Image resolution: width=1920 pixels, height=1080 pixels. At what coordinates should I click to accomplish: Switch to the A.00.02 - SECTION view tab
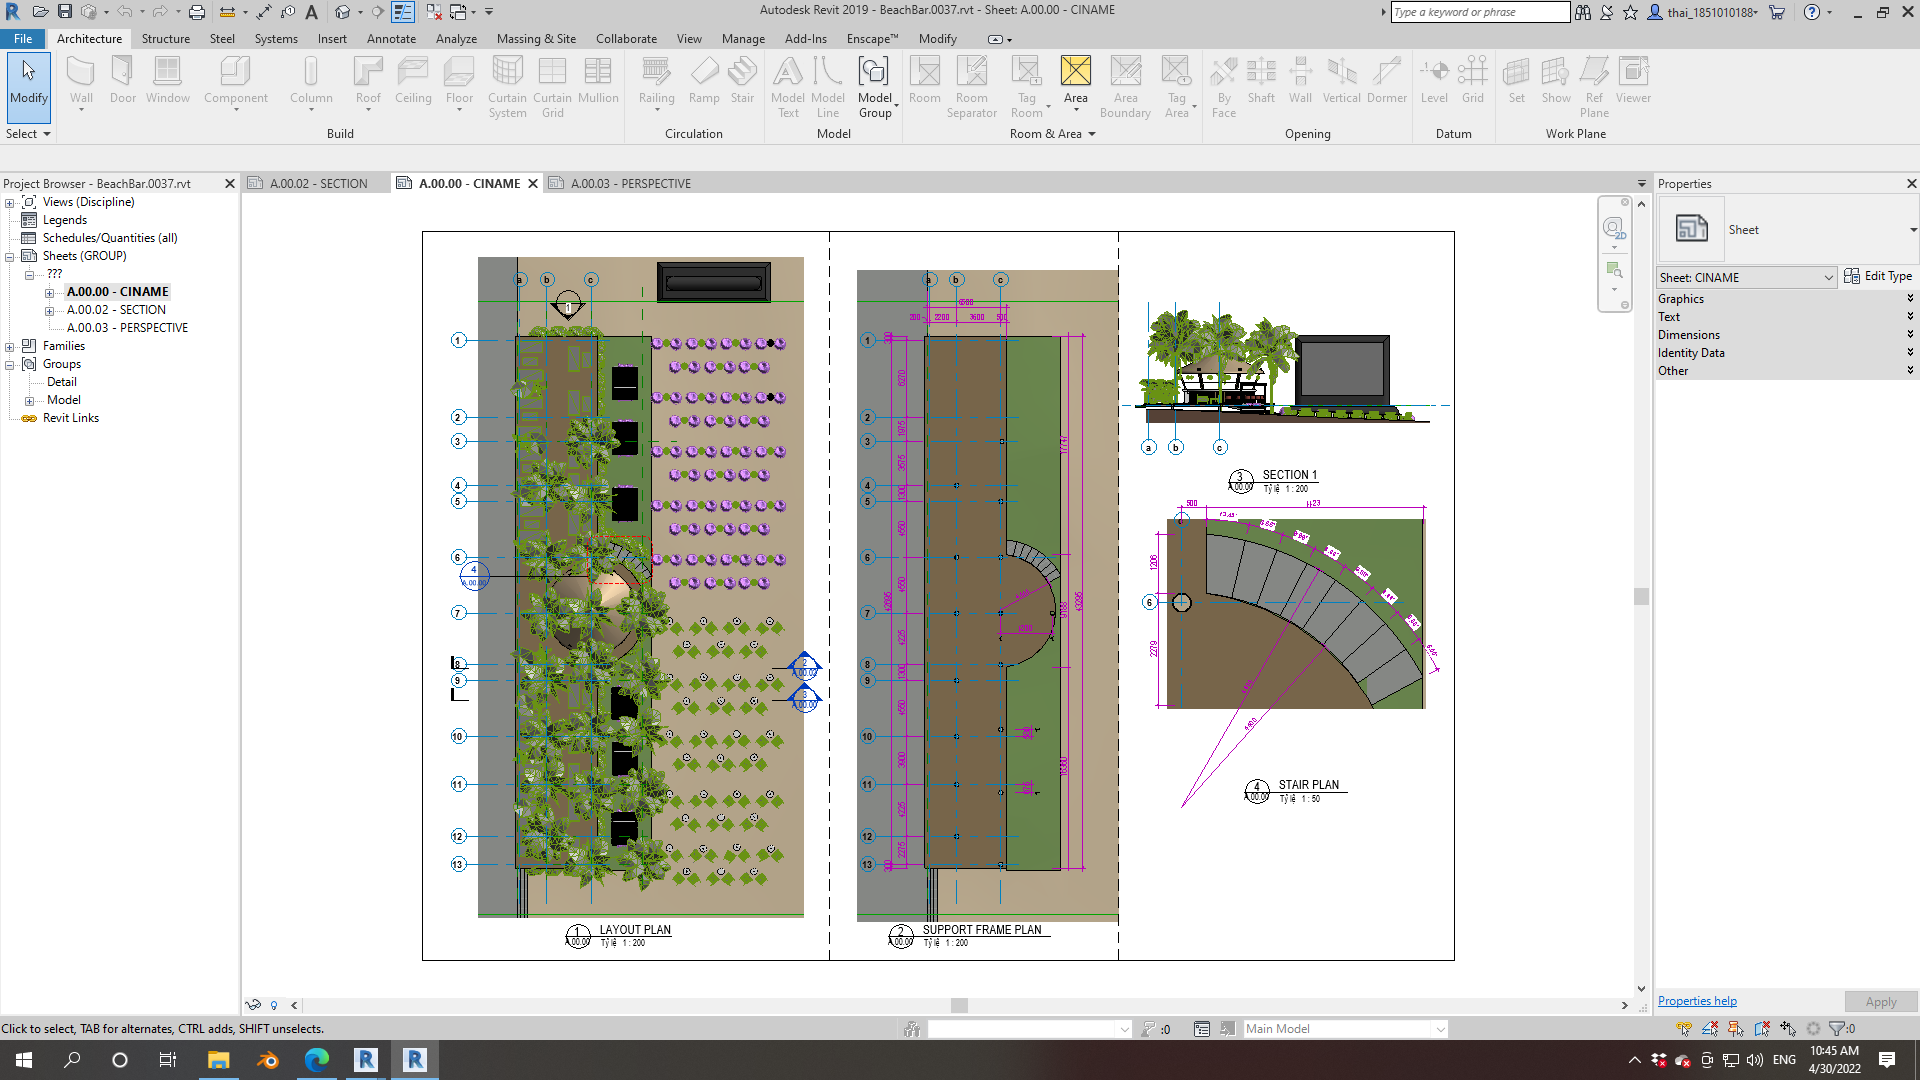pyautogui.click(x=317, y=184)
